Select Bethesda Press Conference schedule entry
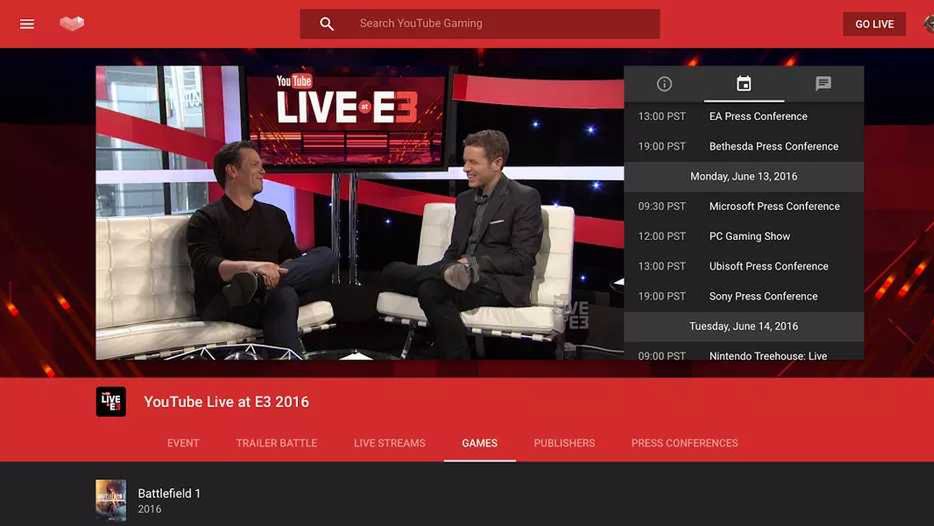The height and width of the screenshot is (526, 934). pos(744,146)
